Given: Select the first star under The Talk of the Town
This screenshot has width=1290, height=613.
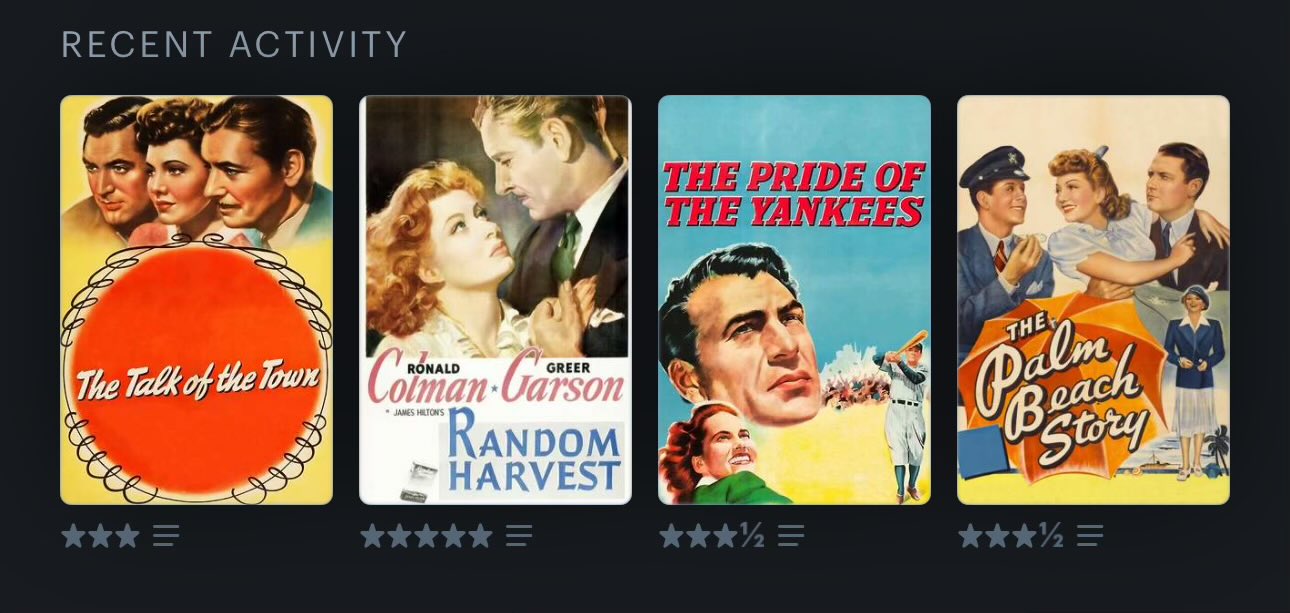Looking at the screenshot, I should [x=73, y=537].
